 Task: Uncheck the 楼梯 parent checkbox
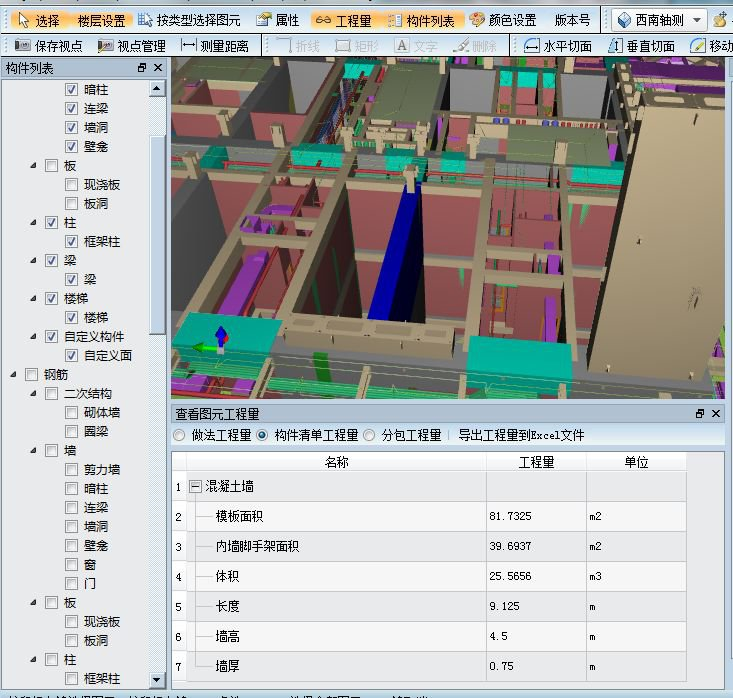[x=51, y=298]
